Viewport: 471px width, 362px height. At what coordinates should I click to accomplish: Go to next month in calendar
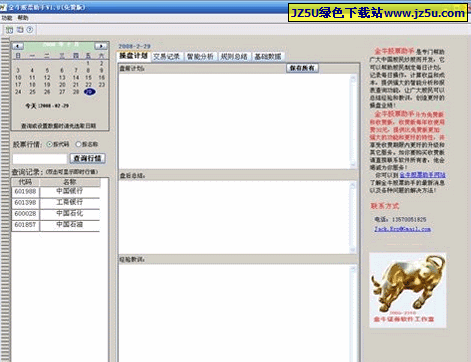(x=101, y=46)
